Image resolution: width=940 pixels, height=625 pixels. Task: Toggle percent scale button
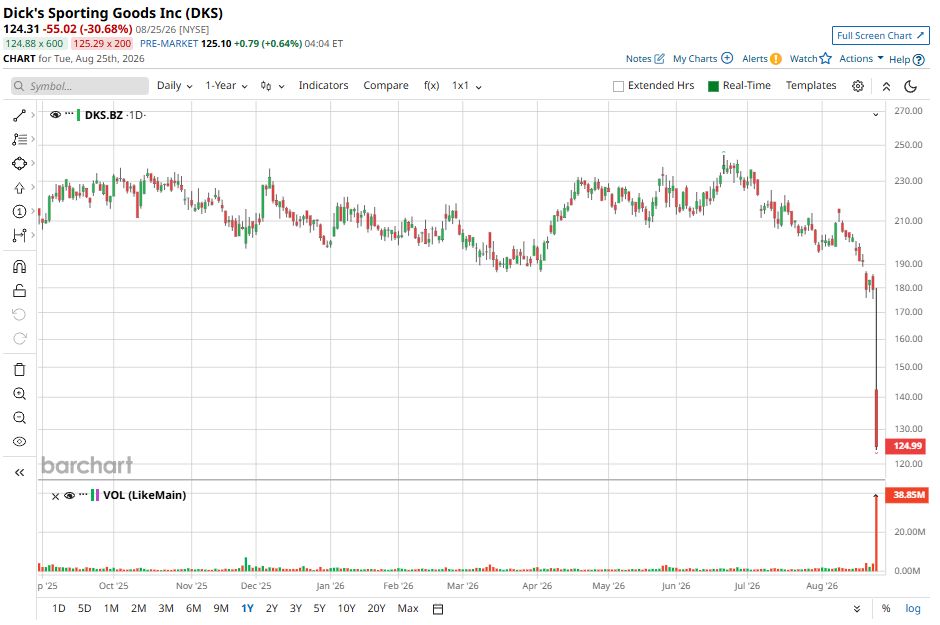(886, 609)
